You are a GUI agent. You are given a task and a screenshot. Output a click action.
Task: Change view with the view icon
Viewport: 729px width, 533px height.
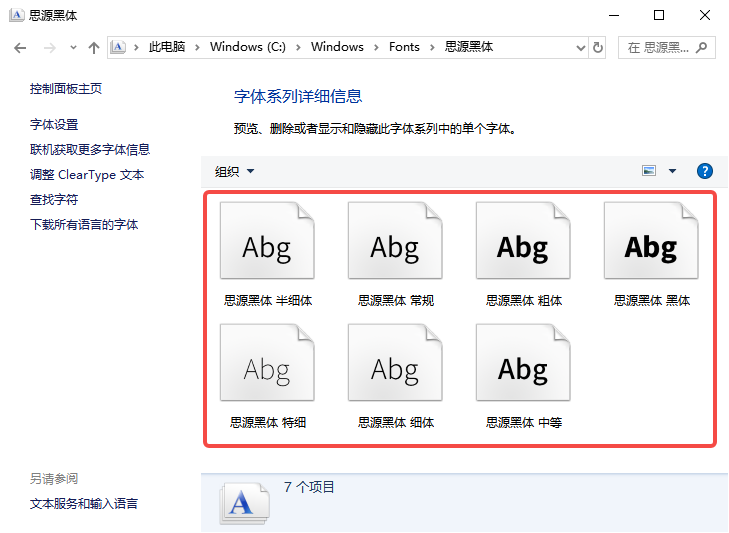[649, 171]
